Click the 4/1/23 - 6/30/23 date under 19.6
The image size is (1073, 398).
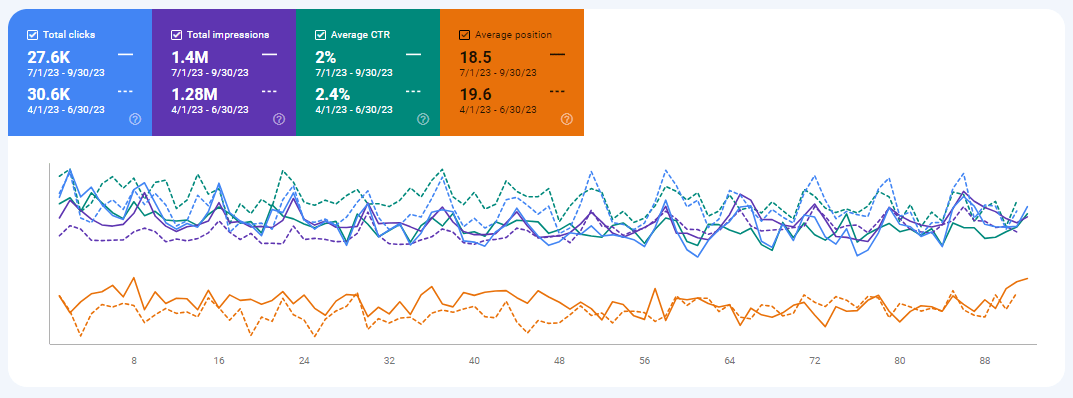click(x=497, y=109)
